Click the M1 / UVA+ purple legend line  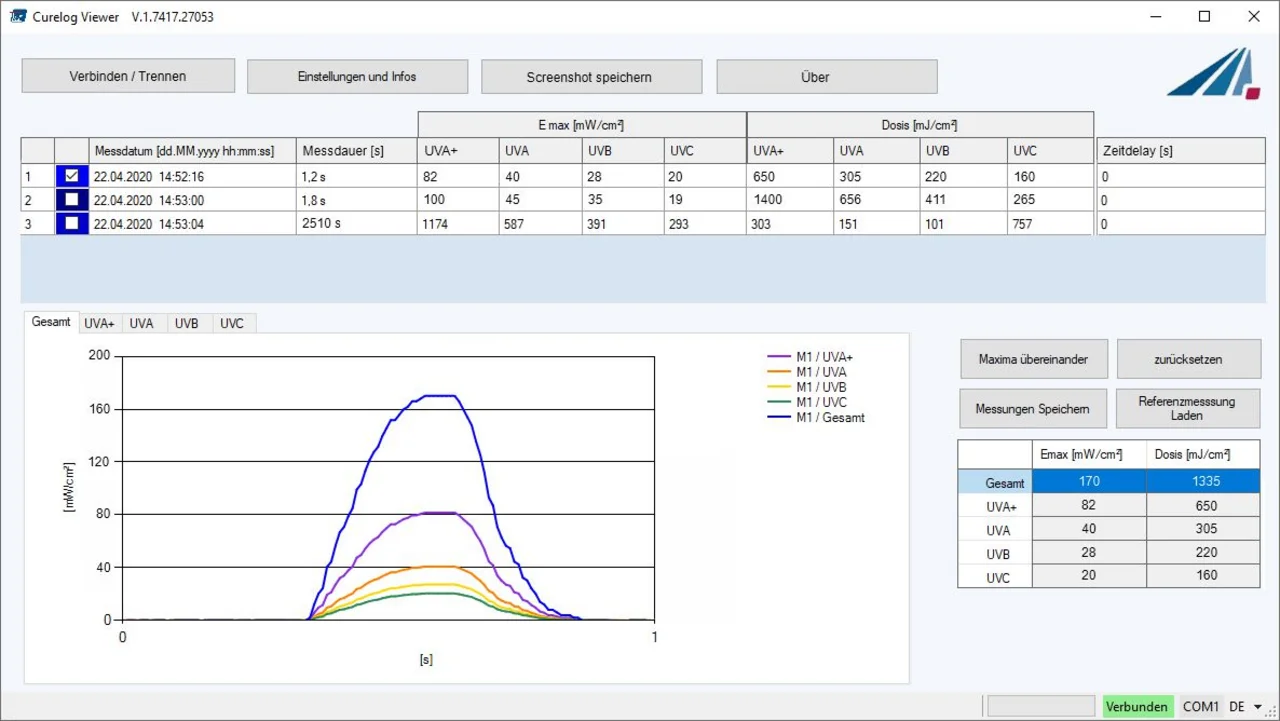[780, 357]
